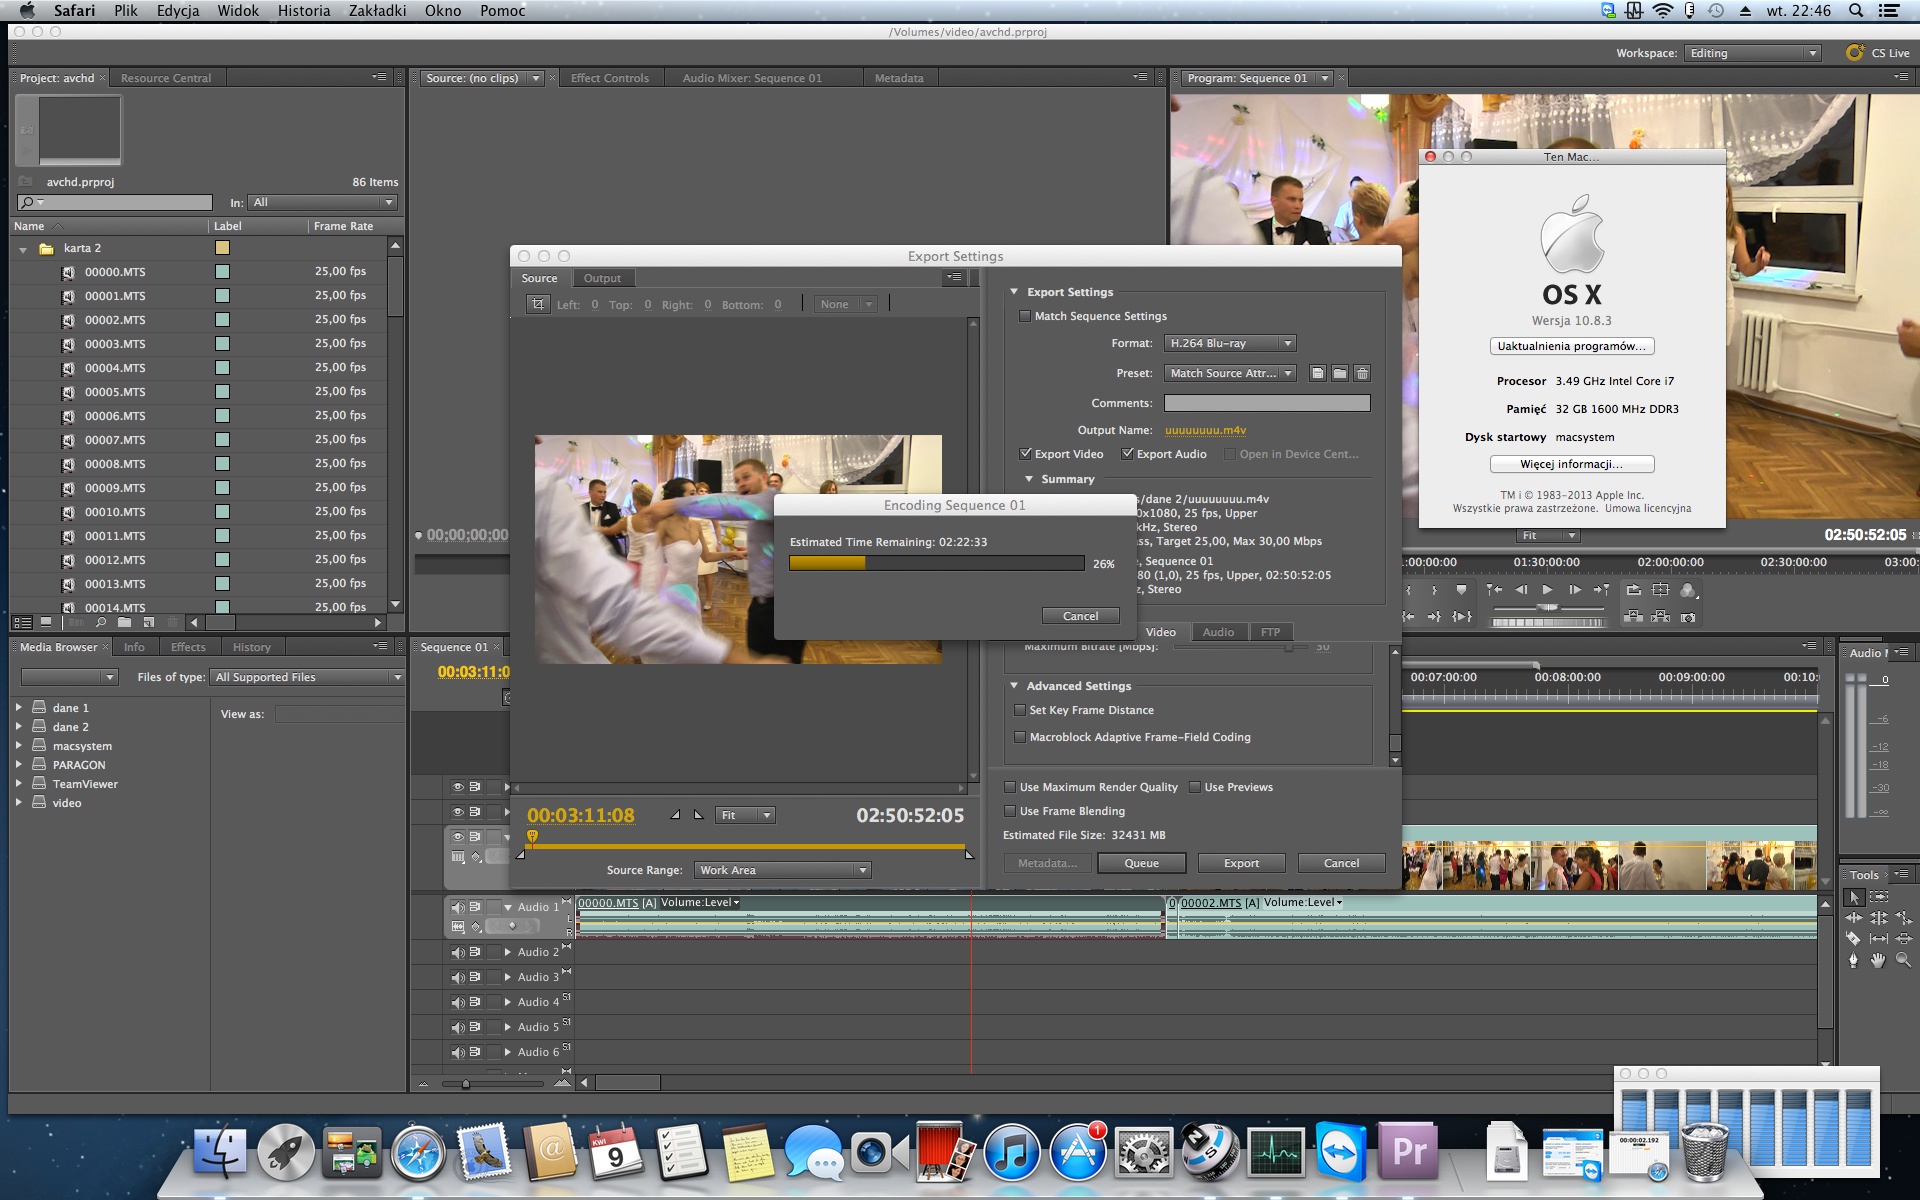Viewport: 1920px width, 1200px height.
Task: Switch to the Effects panel tab
Action: (188, 647)
